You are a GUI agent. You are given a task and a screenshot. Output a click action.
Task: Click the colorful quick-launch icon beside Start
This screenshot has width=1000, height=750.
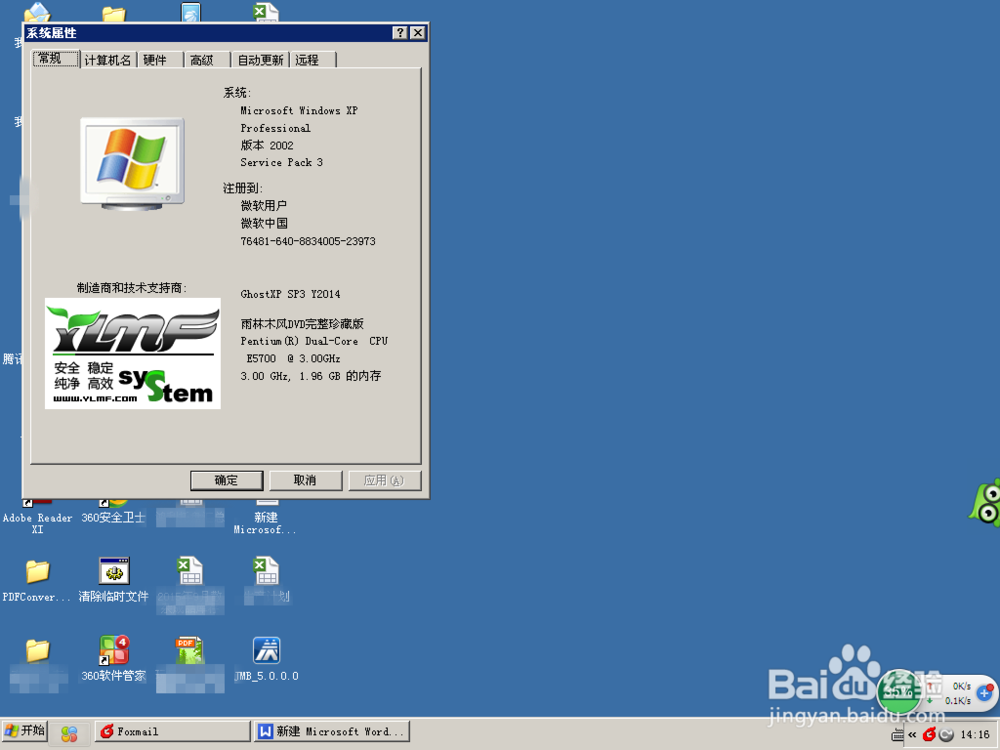click(x=69, y=733)
